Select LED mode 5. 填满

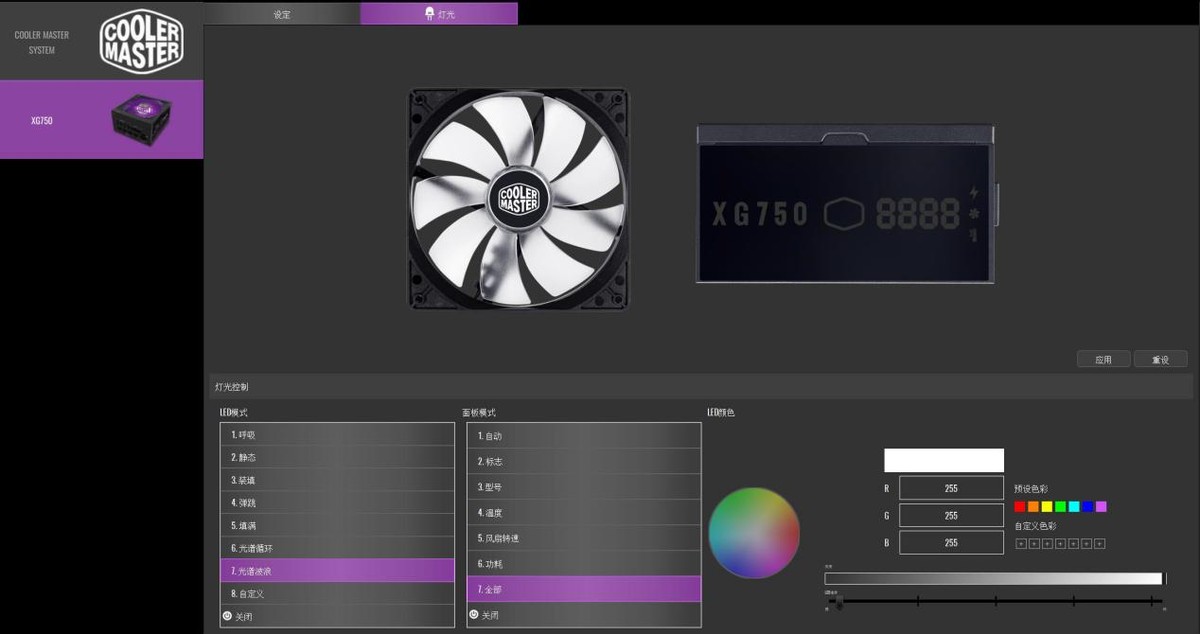click(337, 525)
